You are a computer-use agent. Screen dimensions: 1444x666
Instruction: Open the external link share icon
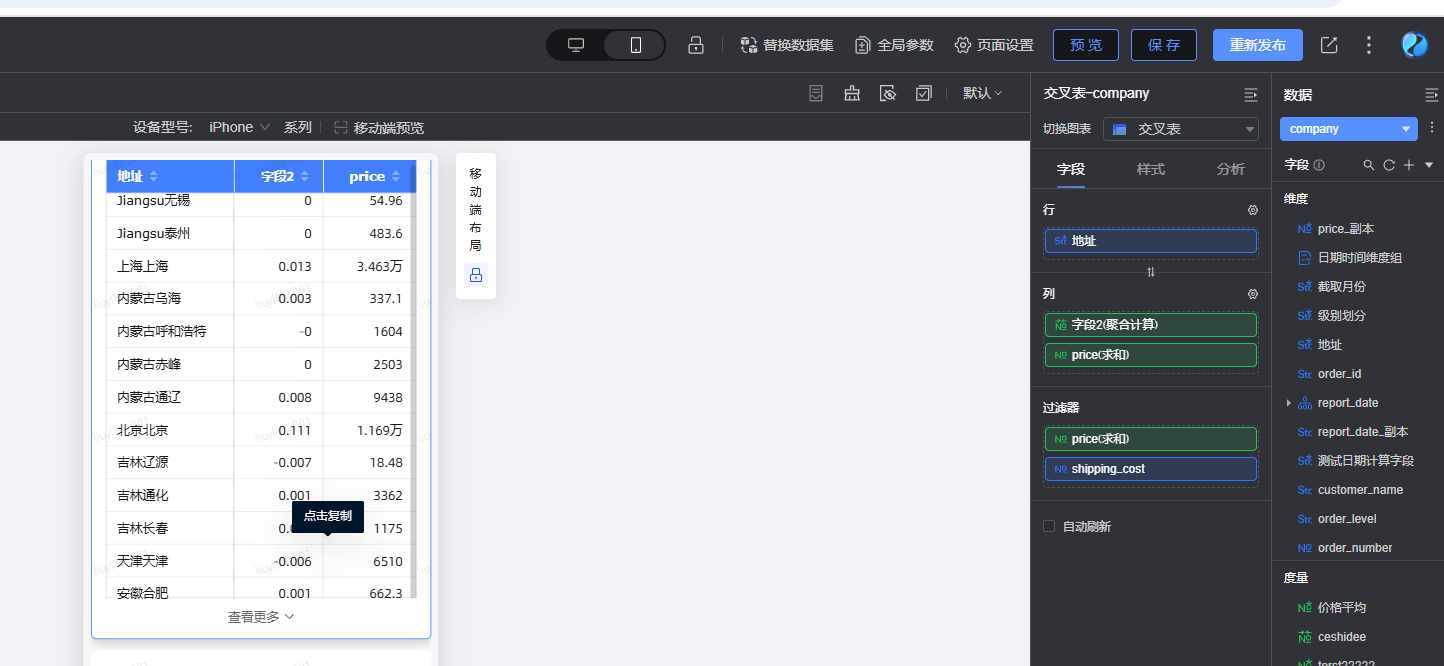click(x=1329, y=45)
